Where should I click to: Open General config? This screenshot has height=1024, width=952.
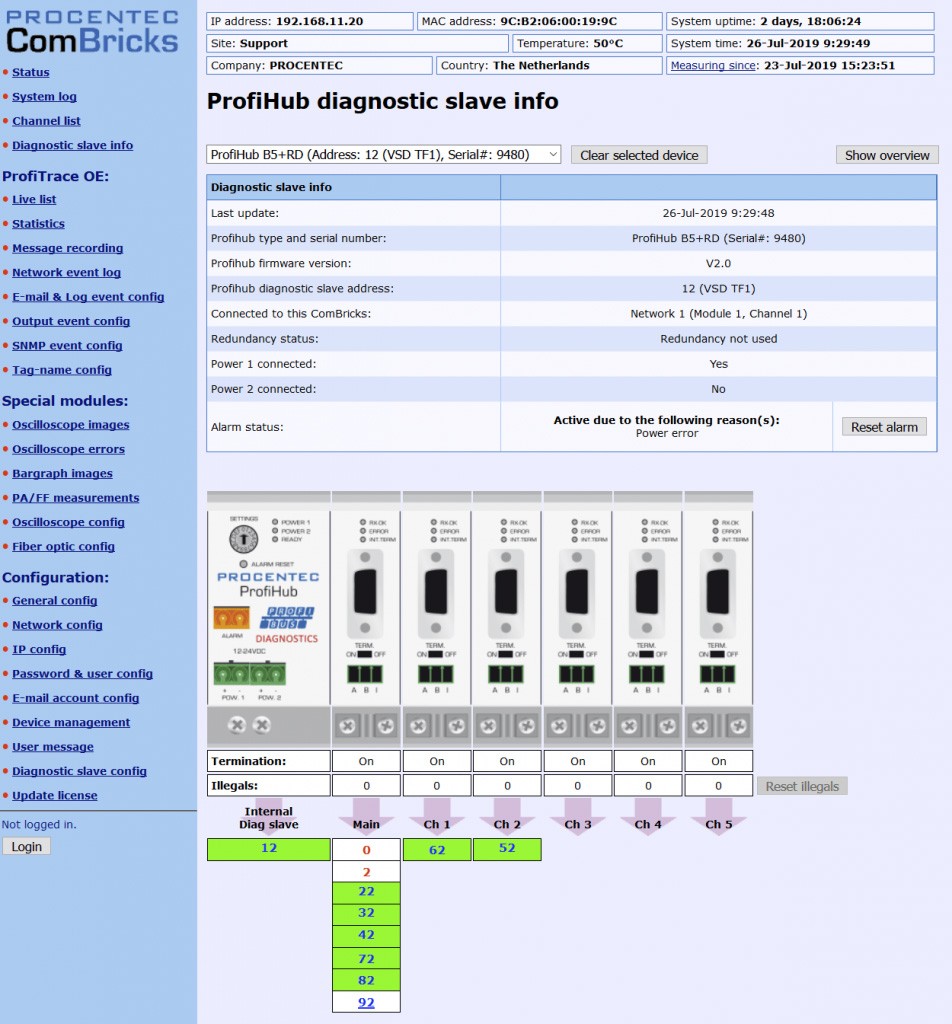click(x=55, y=601)
